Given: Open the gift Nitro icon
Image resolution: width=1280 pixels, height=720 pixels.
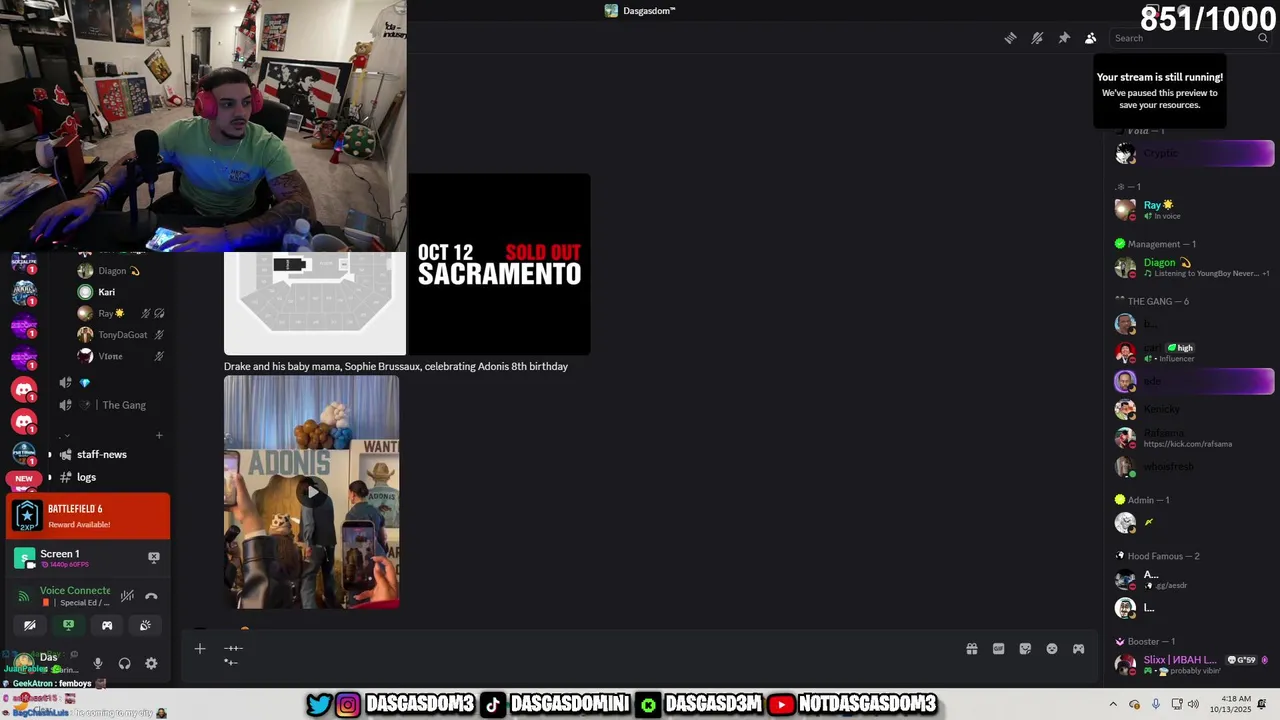Looking at the screenshot, I should [971, 649].
